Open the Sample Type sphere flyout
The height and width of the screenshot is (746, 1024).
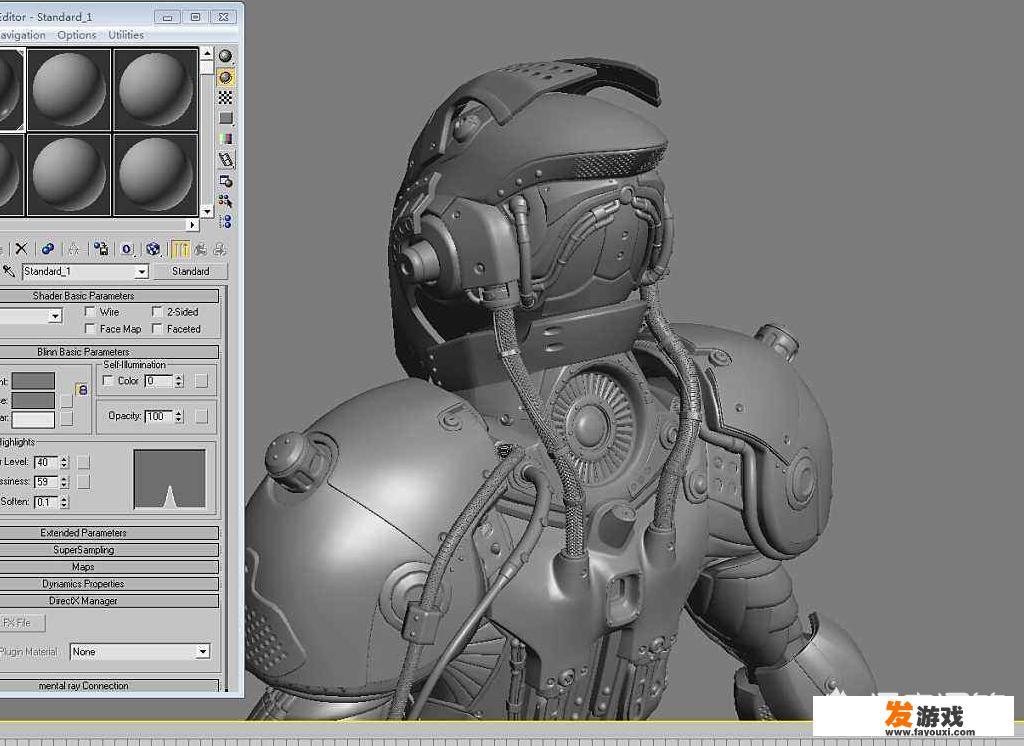(x=226, y=56)
